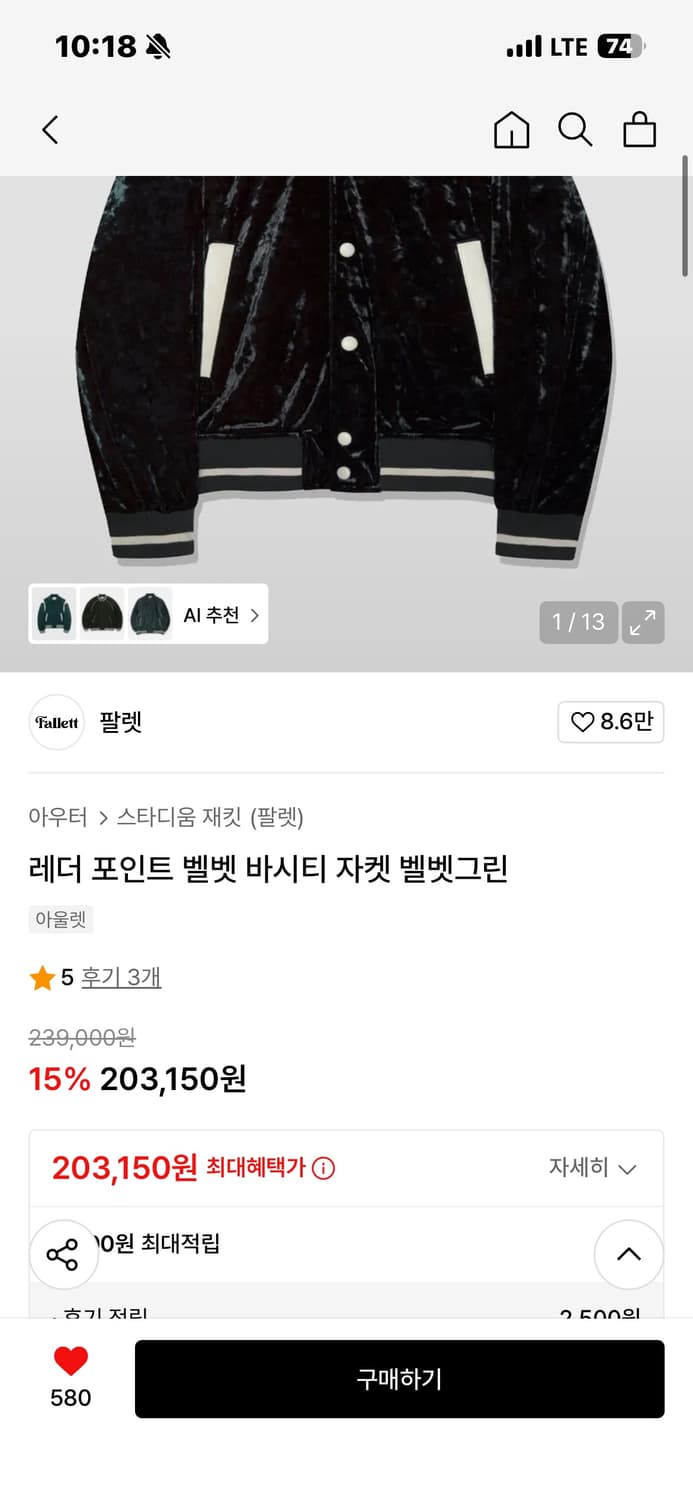This screenshot has height=1500, width=693.
Task: Tap 구매하기 to purchase
Action: 400,1378
